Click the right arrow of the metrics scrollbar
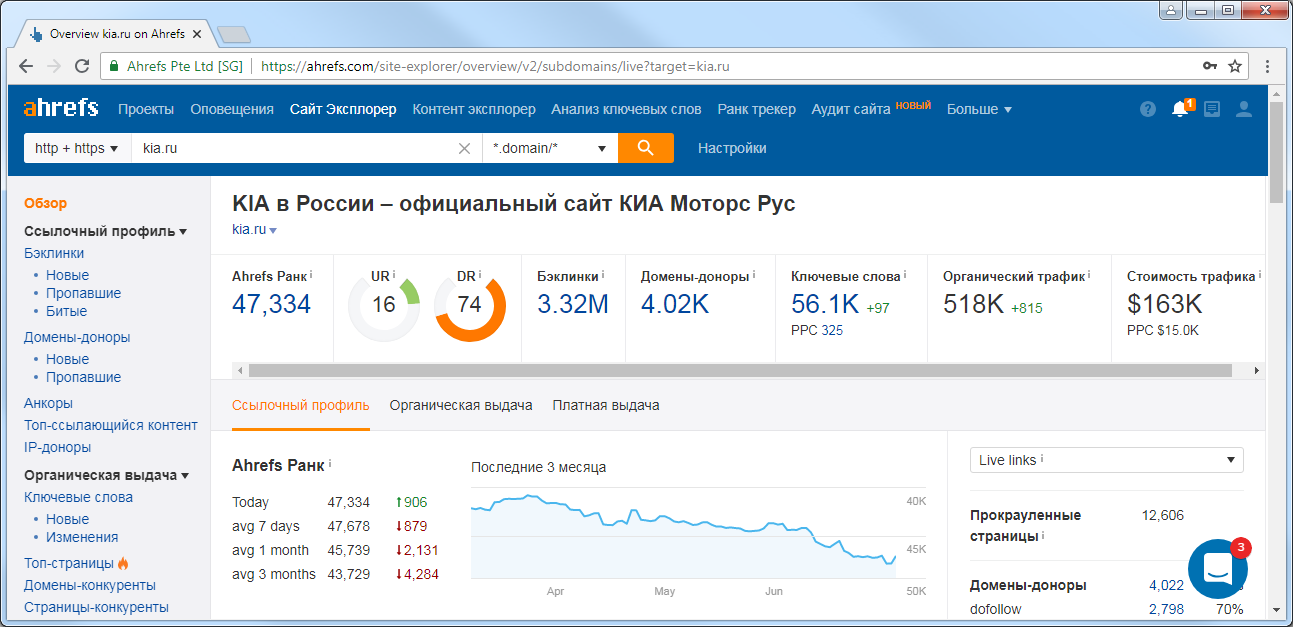The height and width of the screenshot is (627, 1293). [1257, 370]
